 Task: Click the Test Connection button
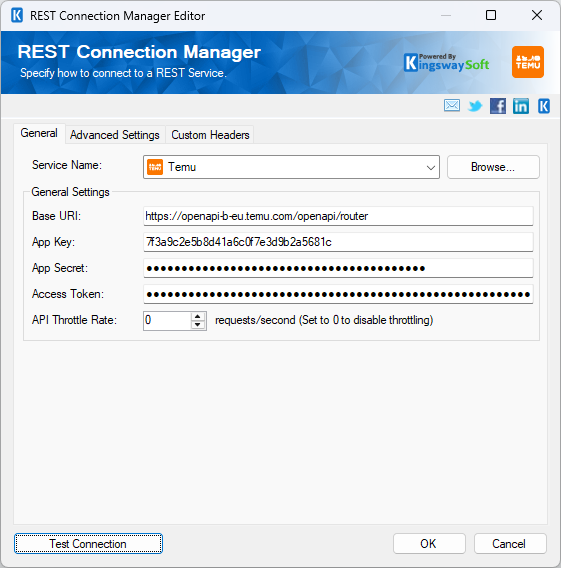(88, 543)
